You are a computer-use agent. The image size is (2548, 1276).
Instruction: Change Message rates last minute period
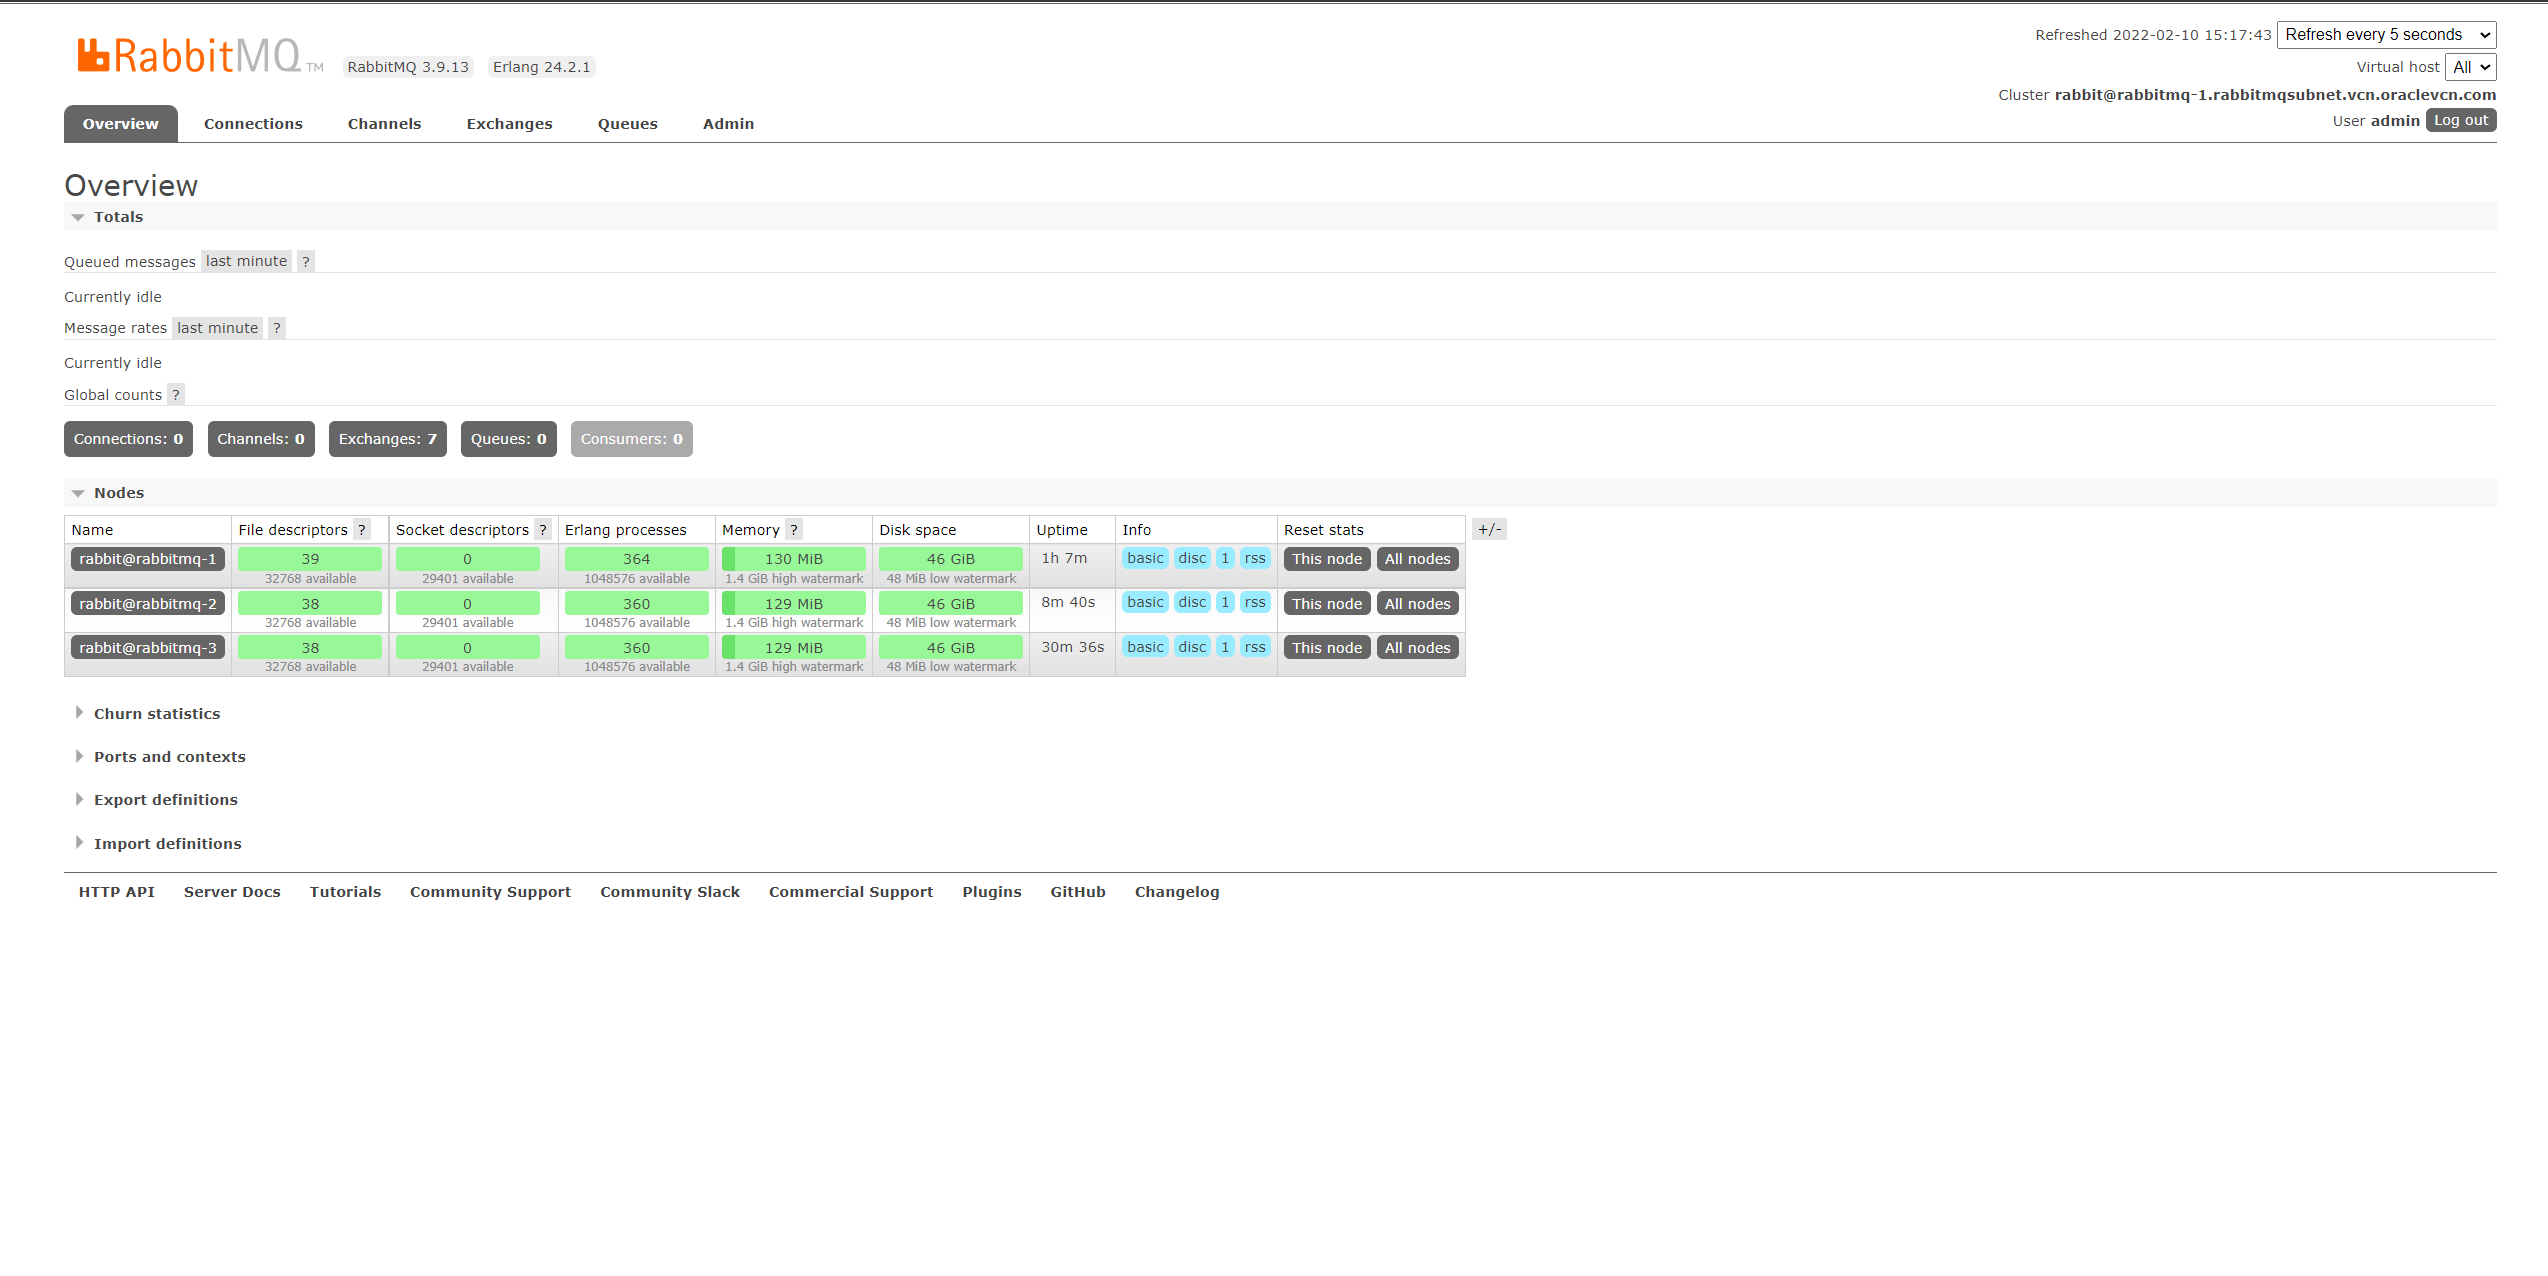[217, 327]
